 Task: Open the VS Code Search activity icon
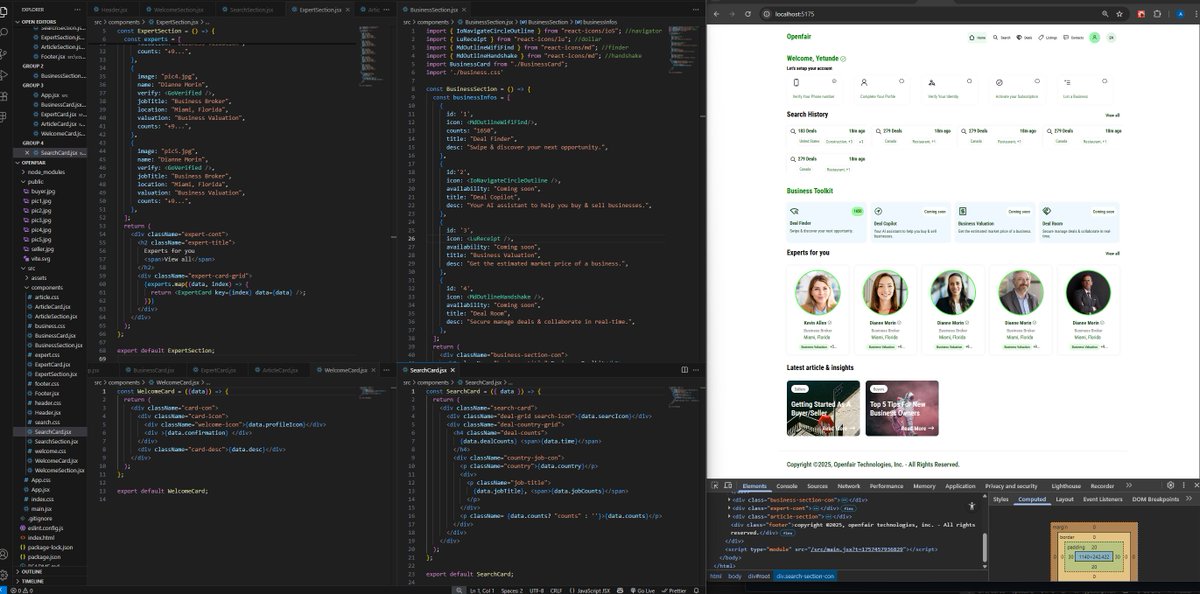pos(4,32)
